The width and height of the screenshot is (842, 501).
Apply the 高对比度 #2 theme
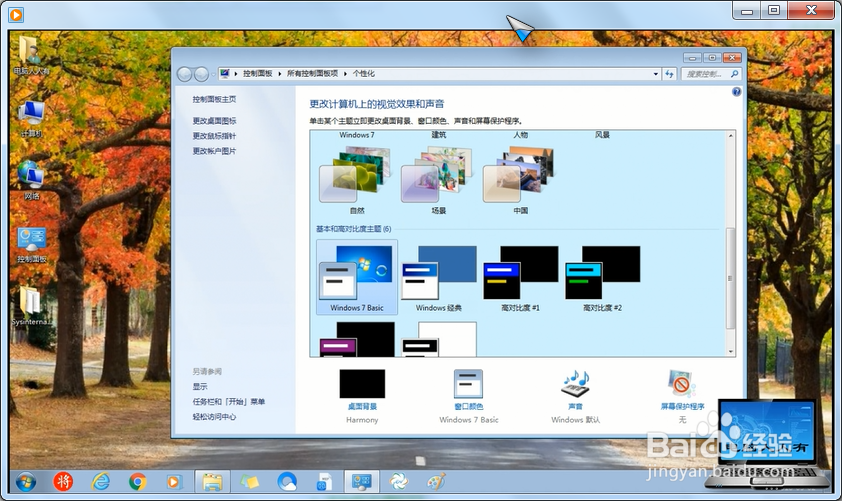tap(602, 278)
